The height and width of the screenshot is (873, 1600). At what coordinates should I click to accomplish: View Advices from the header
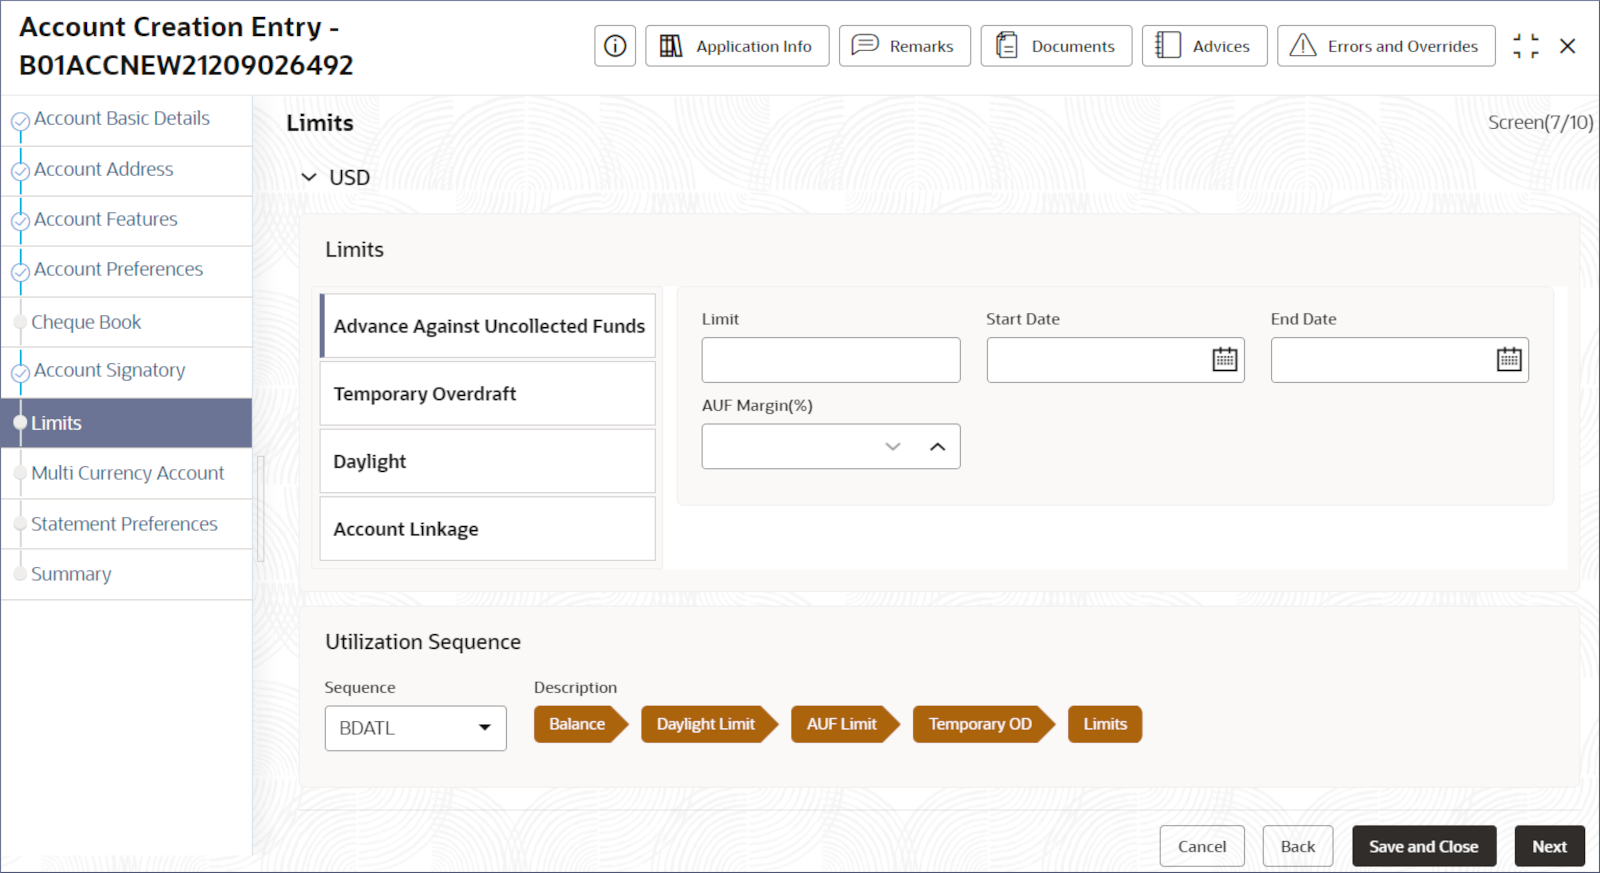(1204, 46)
